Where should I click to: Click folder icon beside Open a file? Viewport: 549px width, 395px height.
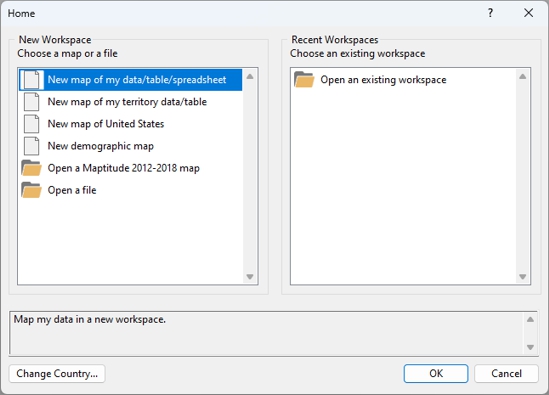31,190
